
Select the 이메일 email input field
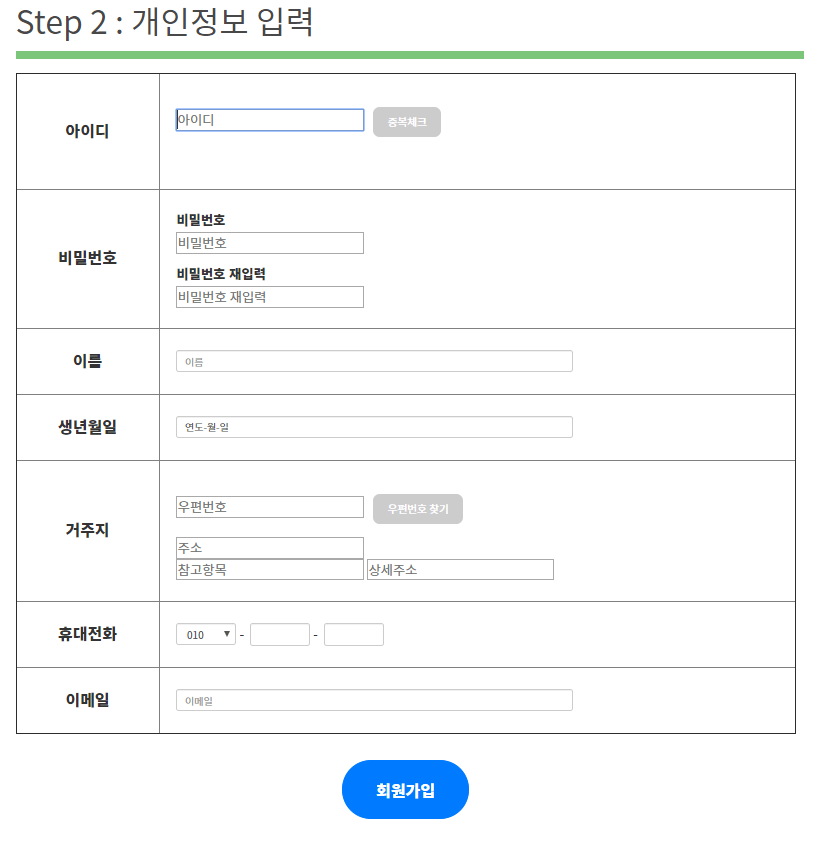pos(374,700)
